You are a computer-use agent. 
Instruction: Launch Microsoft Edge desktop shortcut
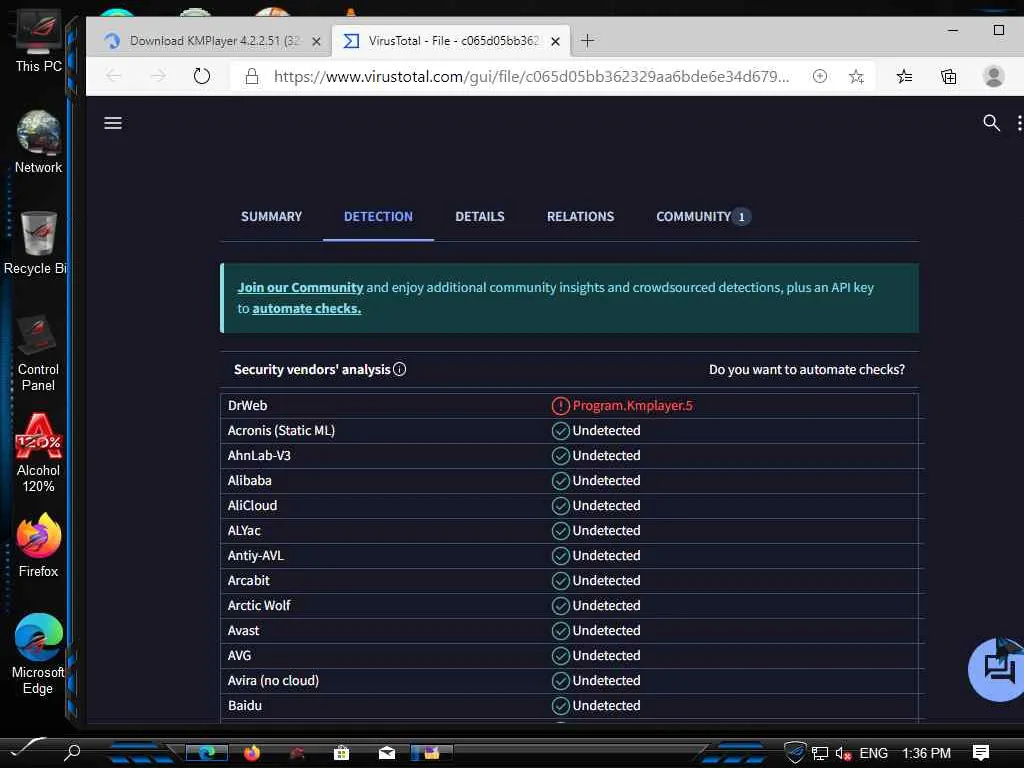38,654
